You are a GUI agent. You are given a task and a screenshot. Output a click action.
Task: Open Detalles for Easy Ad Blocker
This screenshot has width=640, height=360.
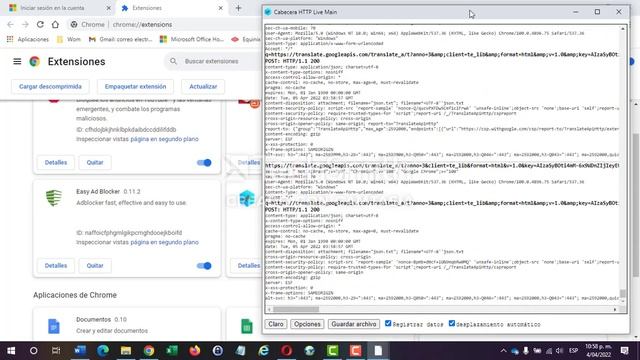[x=56, y=266]
